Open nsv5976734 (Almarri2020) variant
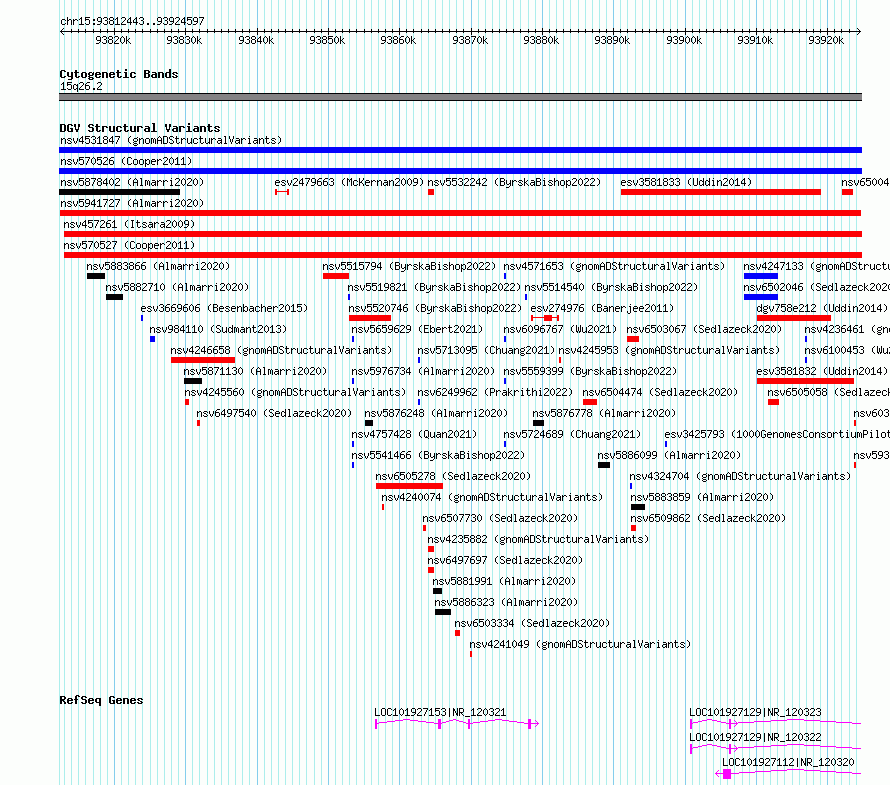The height and width of the screenshot is (785, 890). click(x=423, y=371)
